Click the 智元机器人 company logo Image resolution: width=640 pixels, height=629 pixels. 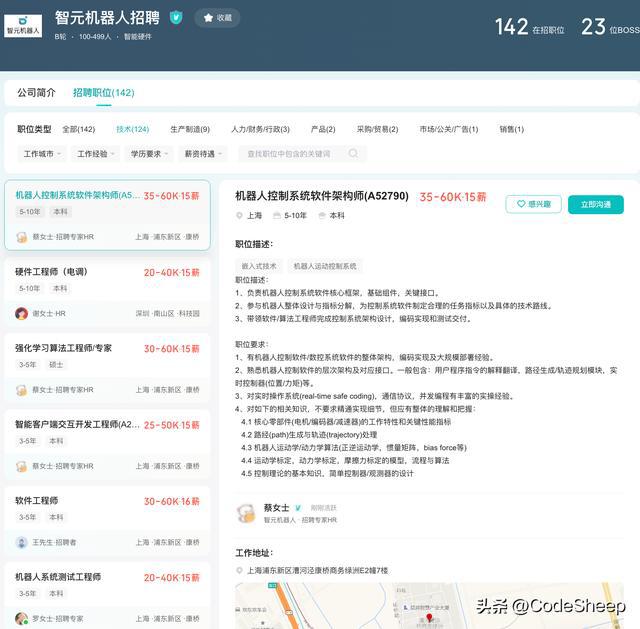click(23, 26)
